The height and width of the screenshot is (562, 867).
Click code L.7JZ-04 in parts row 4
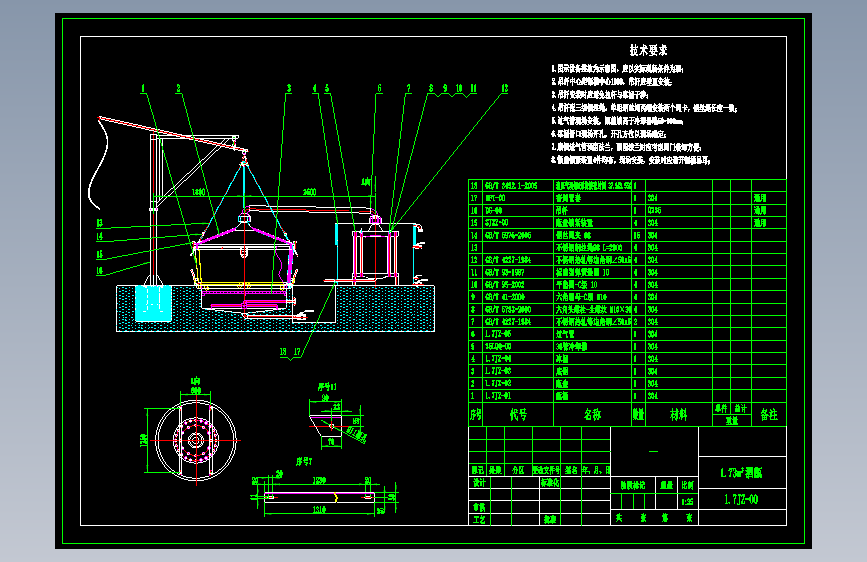(x=498, y=358)
